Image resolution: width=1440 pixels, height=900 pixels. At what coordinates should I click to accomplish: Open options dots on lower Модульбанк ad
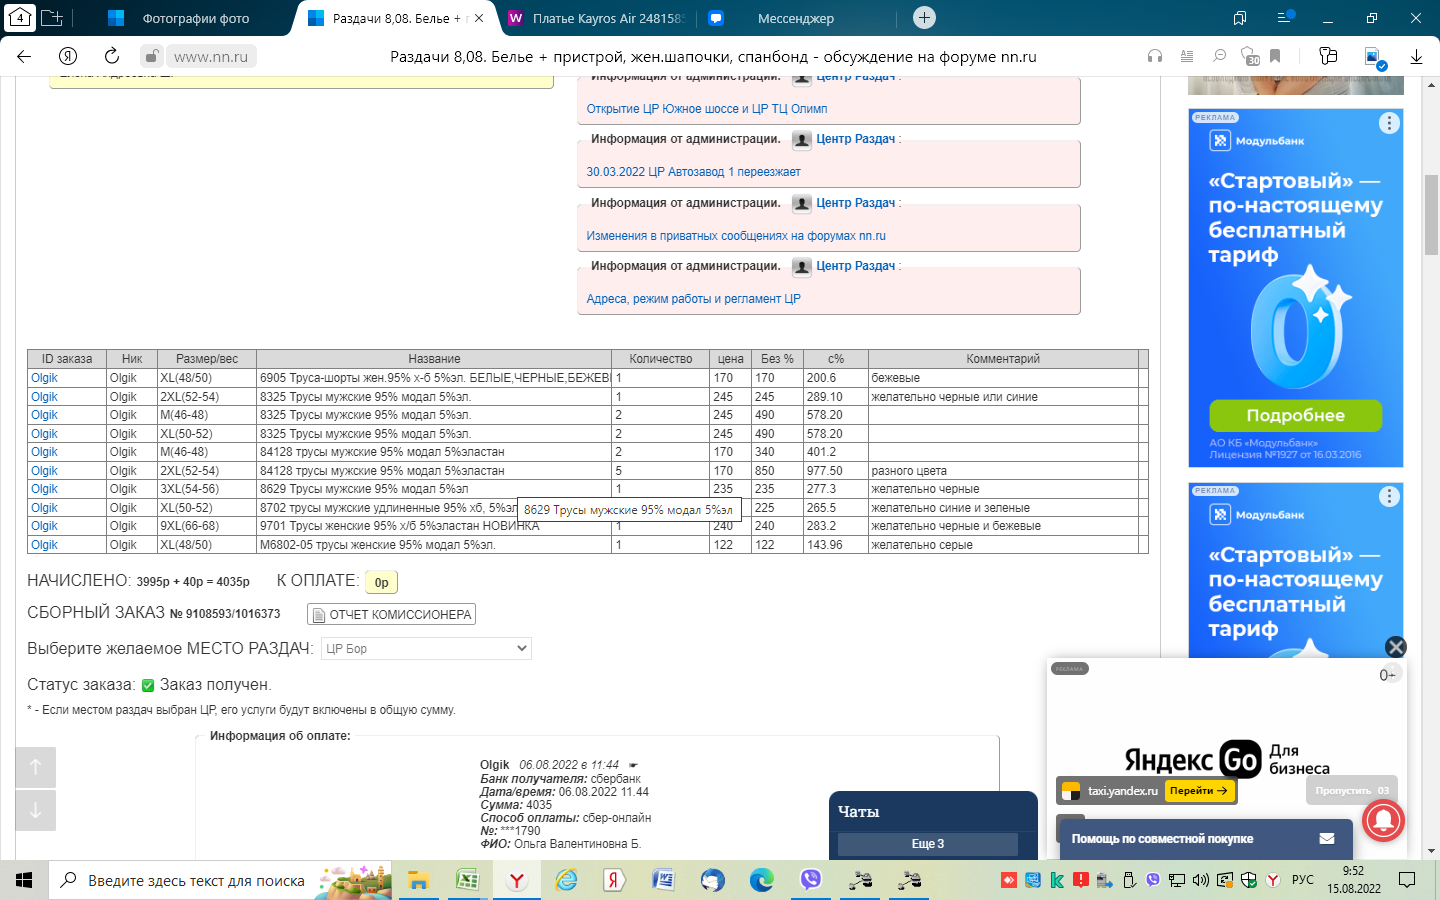pyautogui.click(x=1389, y=496)
